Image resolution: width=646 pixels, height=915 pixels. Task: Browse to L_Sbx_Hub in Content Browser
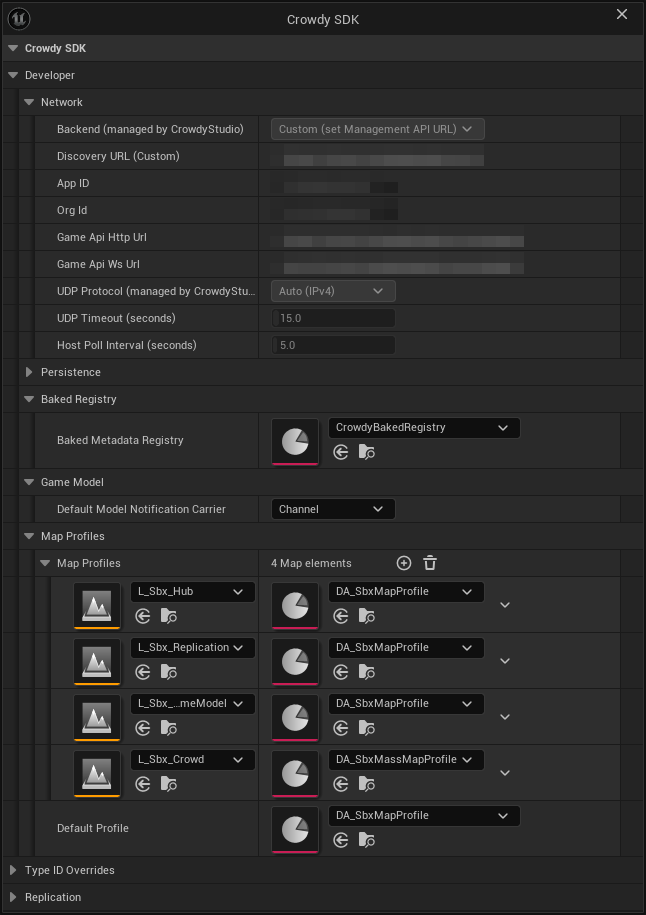[x=169, y=616]
